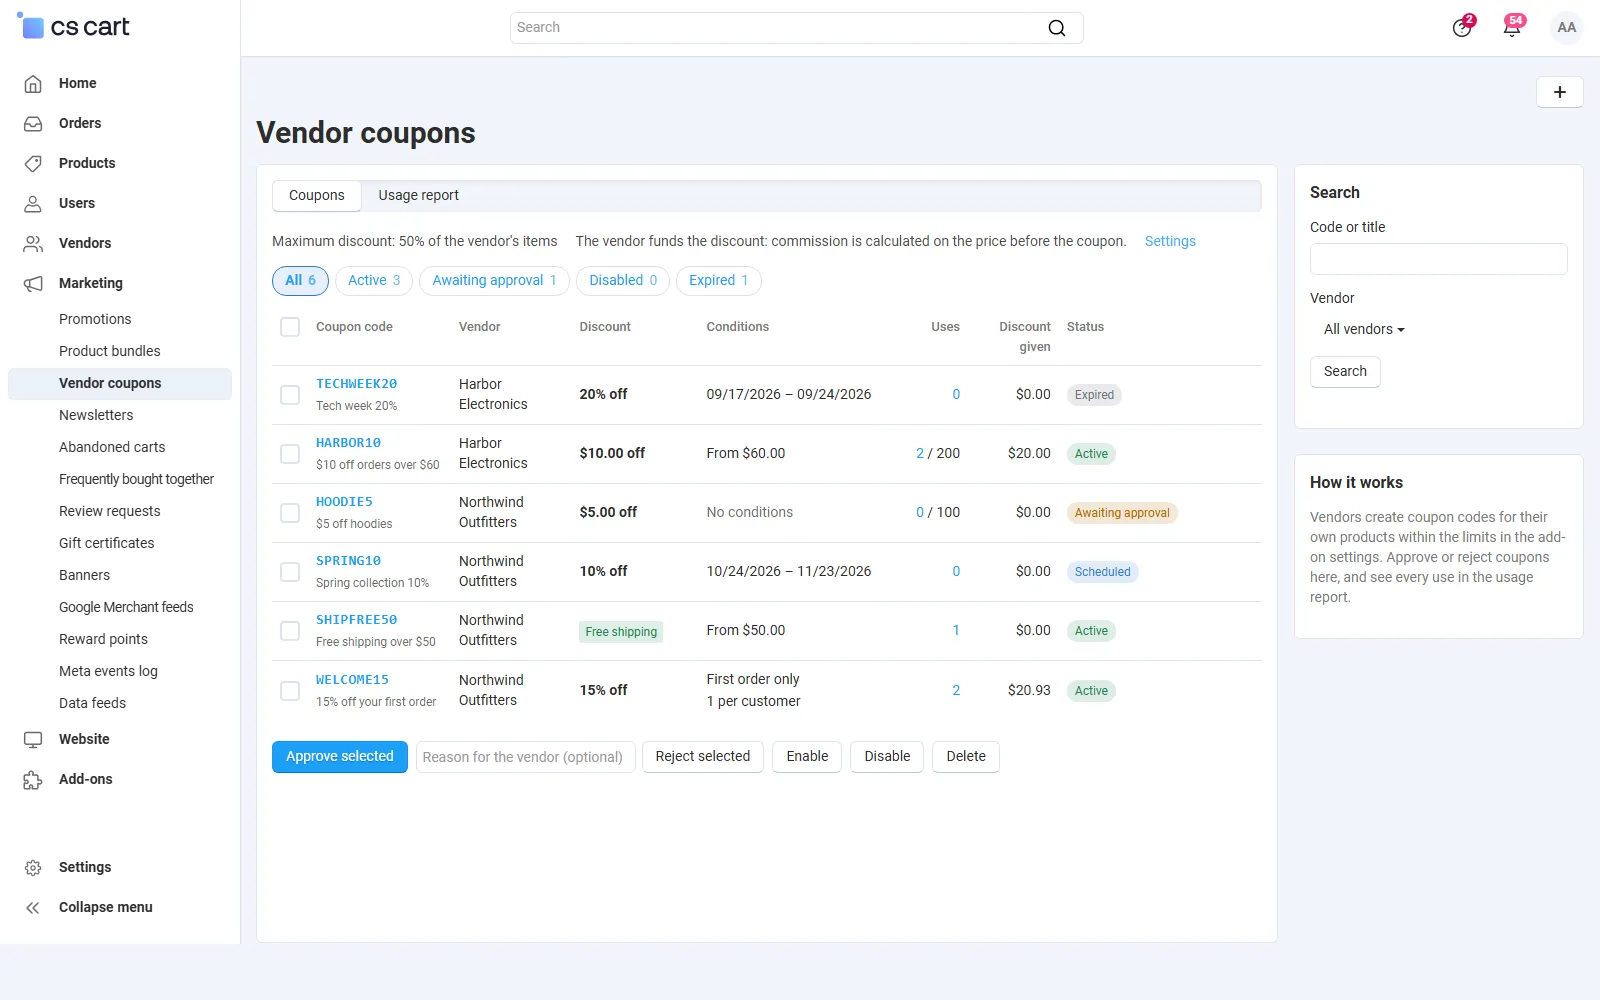
Task: Open notifications bell with badge 54
Action: [1513, 27]
